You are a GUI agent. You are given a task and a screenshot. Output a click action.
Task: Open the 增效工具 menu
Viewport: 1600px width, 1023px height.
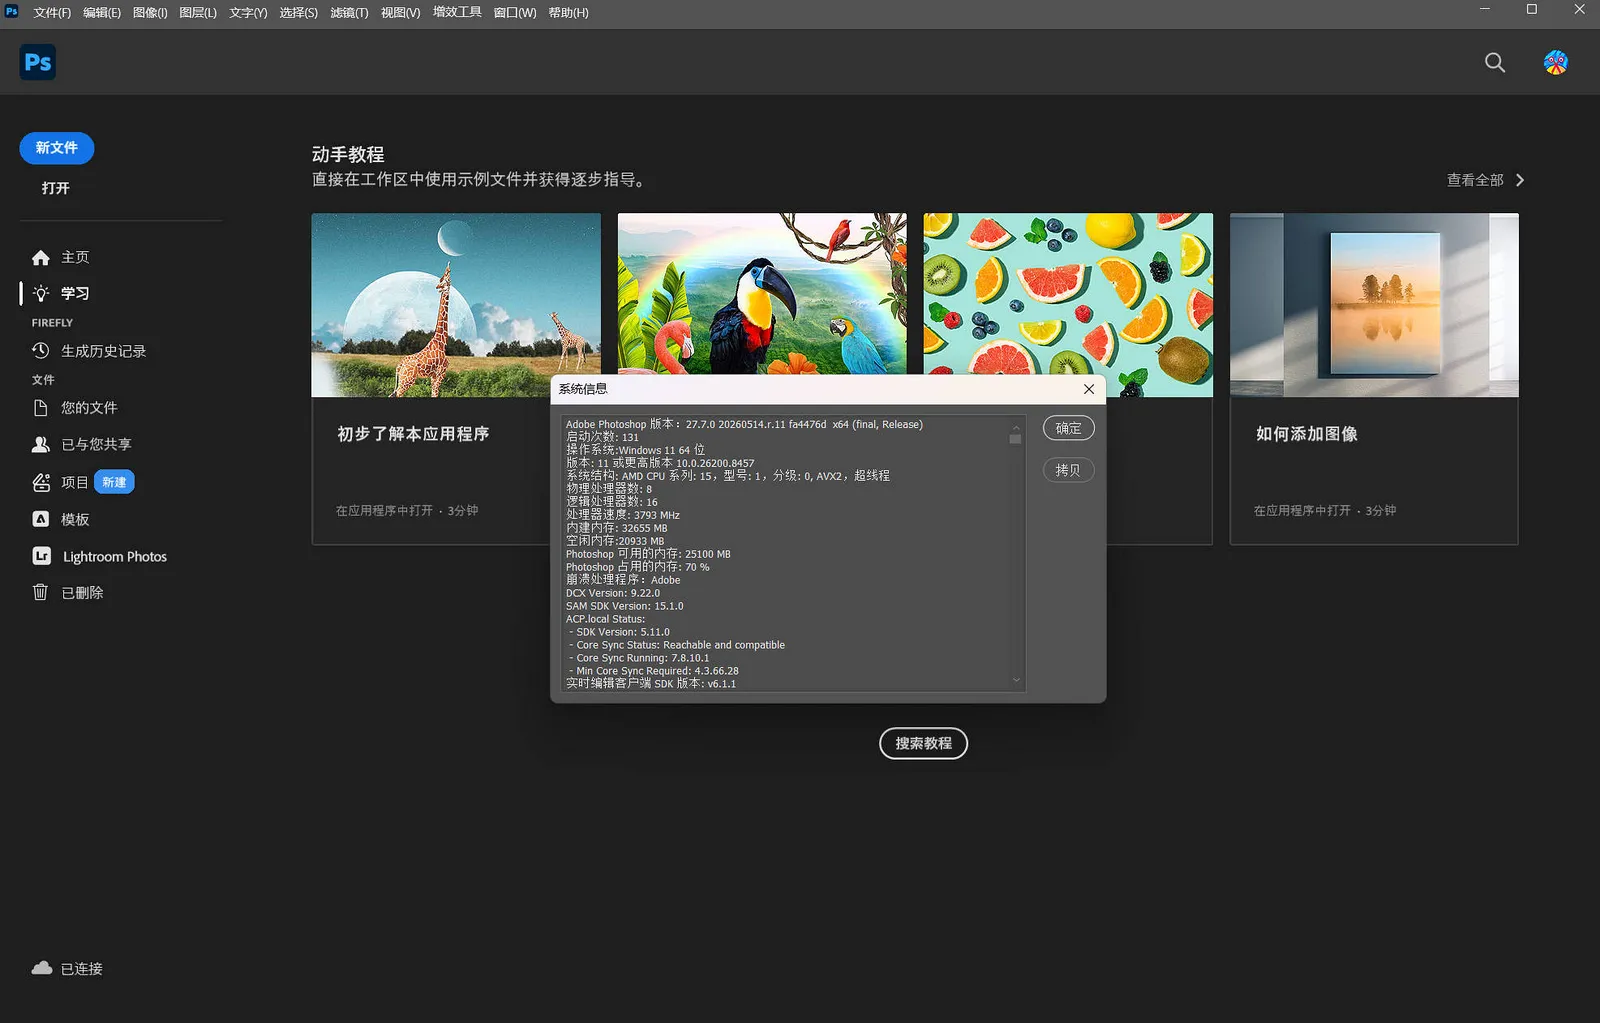457,13
